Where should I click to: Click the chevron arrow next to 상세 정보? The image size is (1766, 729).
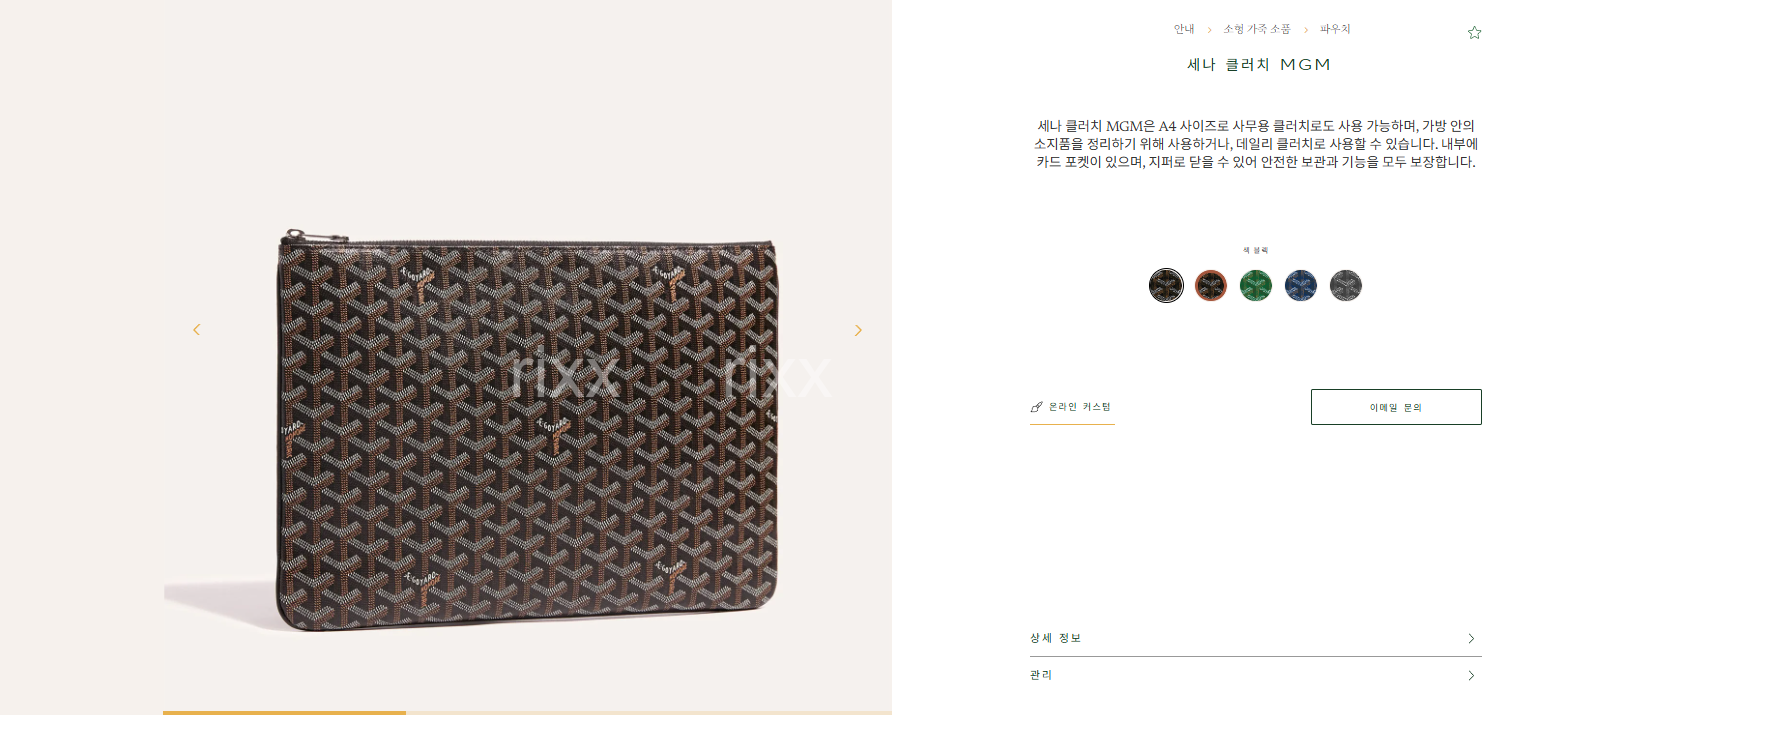[1471, 639]
